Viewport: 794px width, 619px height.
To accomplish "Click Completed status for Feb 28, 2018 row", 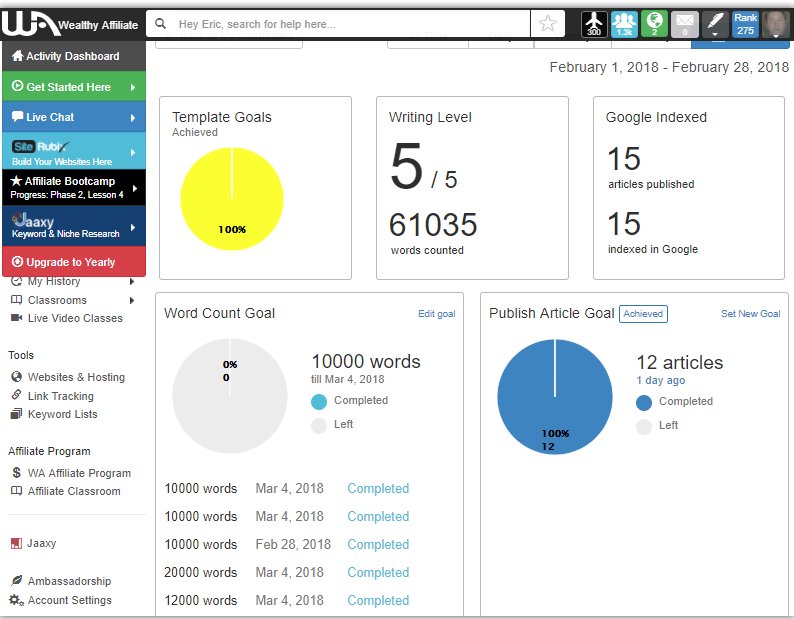I will (378, 545).
